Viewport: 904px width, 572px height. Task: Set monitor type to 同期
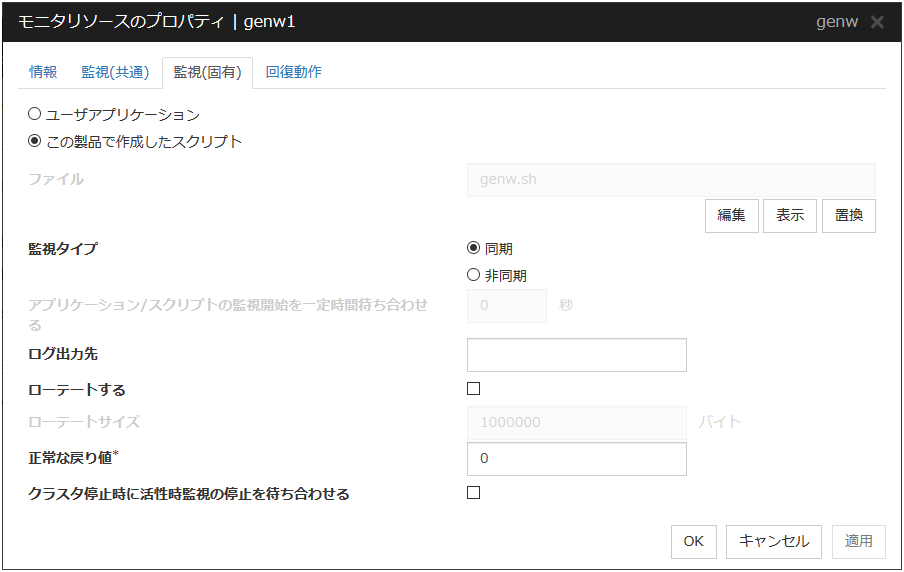coord(474,249)
